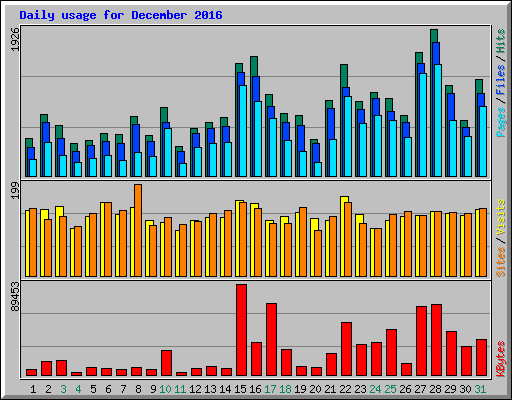Viewport: 512px width, 400px height.
Task: Click day label 13 on the x-axis
Action: click(210, 389)
